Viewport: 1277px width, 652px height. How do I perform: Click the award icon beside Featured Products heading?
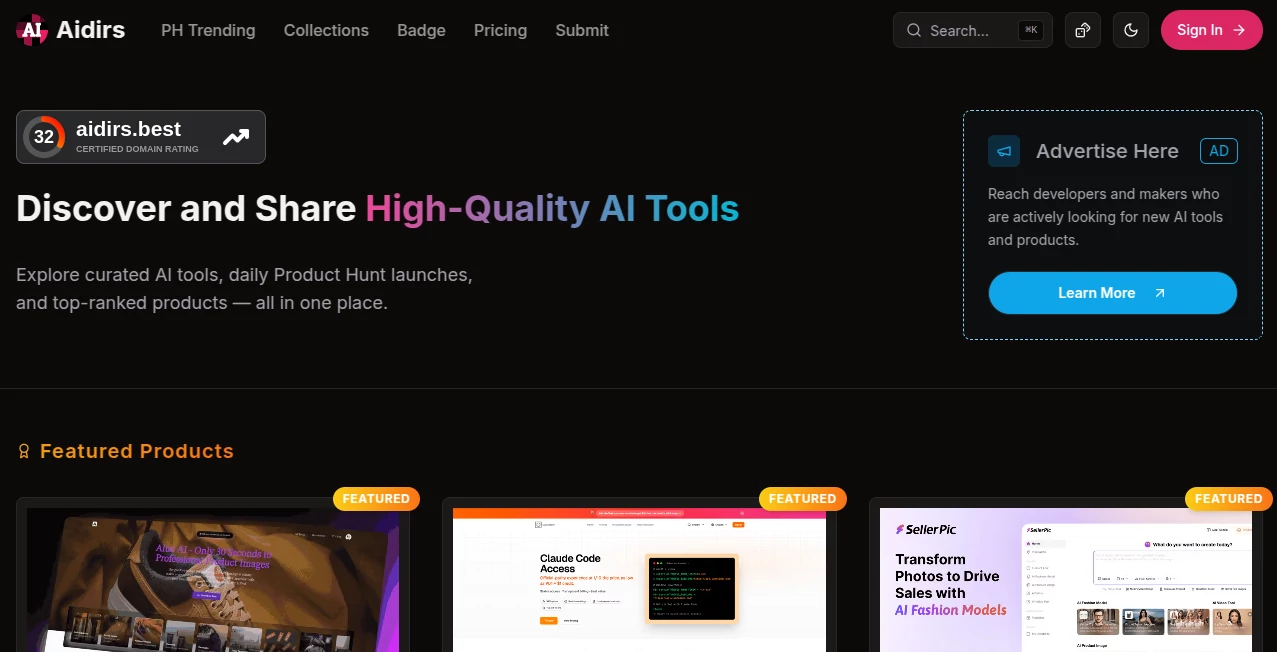(x=24, y=451)
